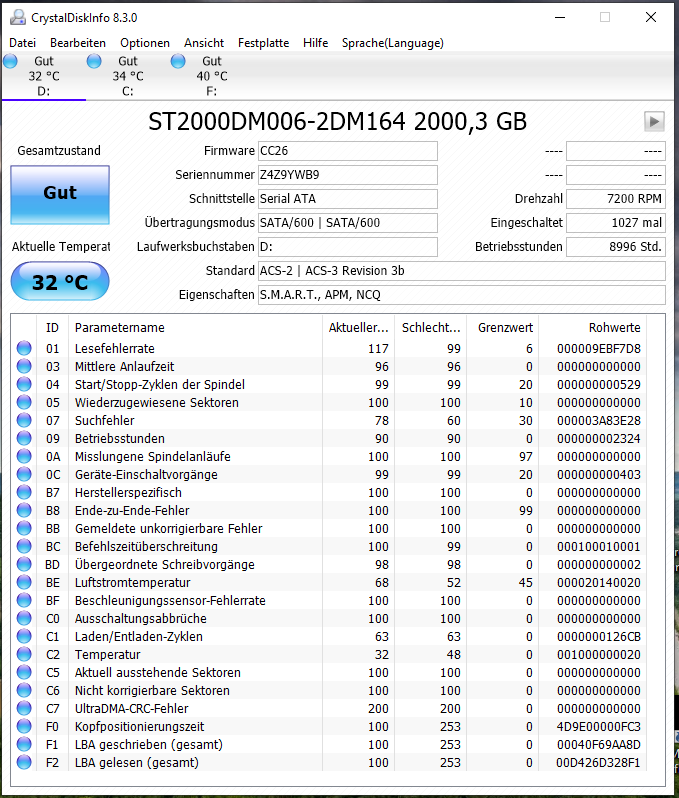Click status orb for Luftstromtemperatur
This screenshot has width=679, height=798.
(24, 582)
